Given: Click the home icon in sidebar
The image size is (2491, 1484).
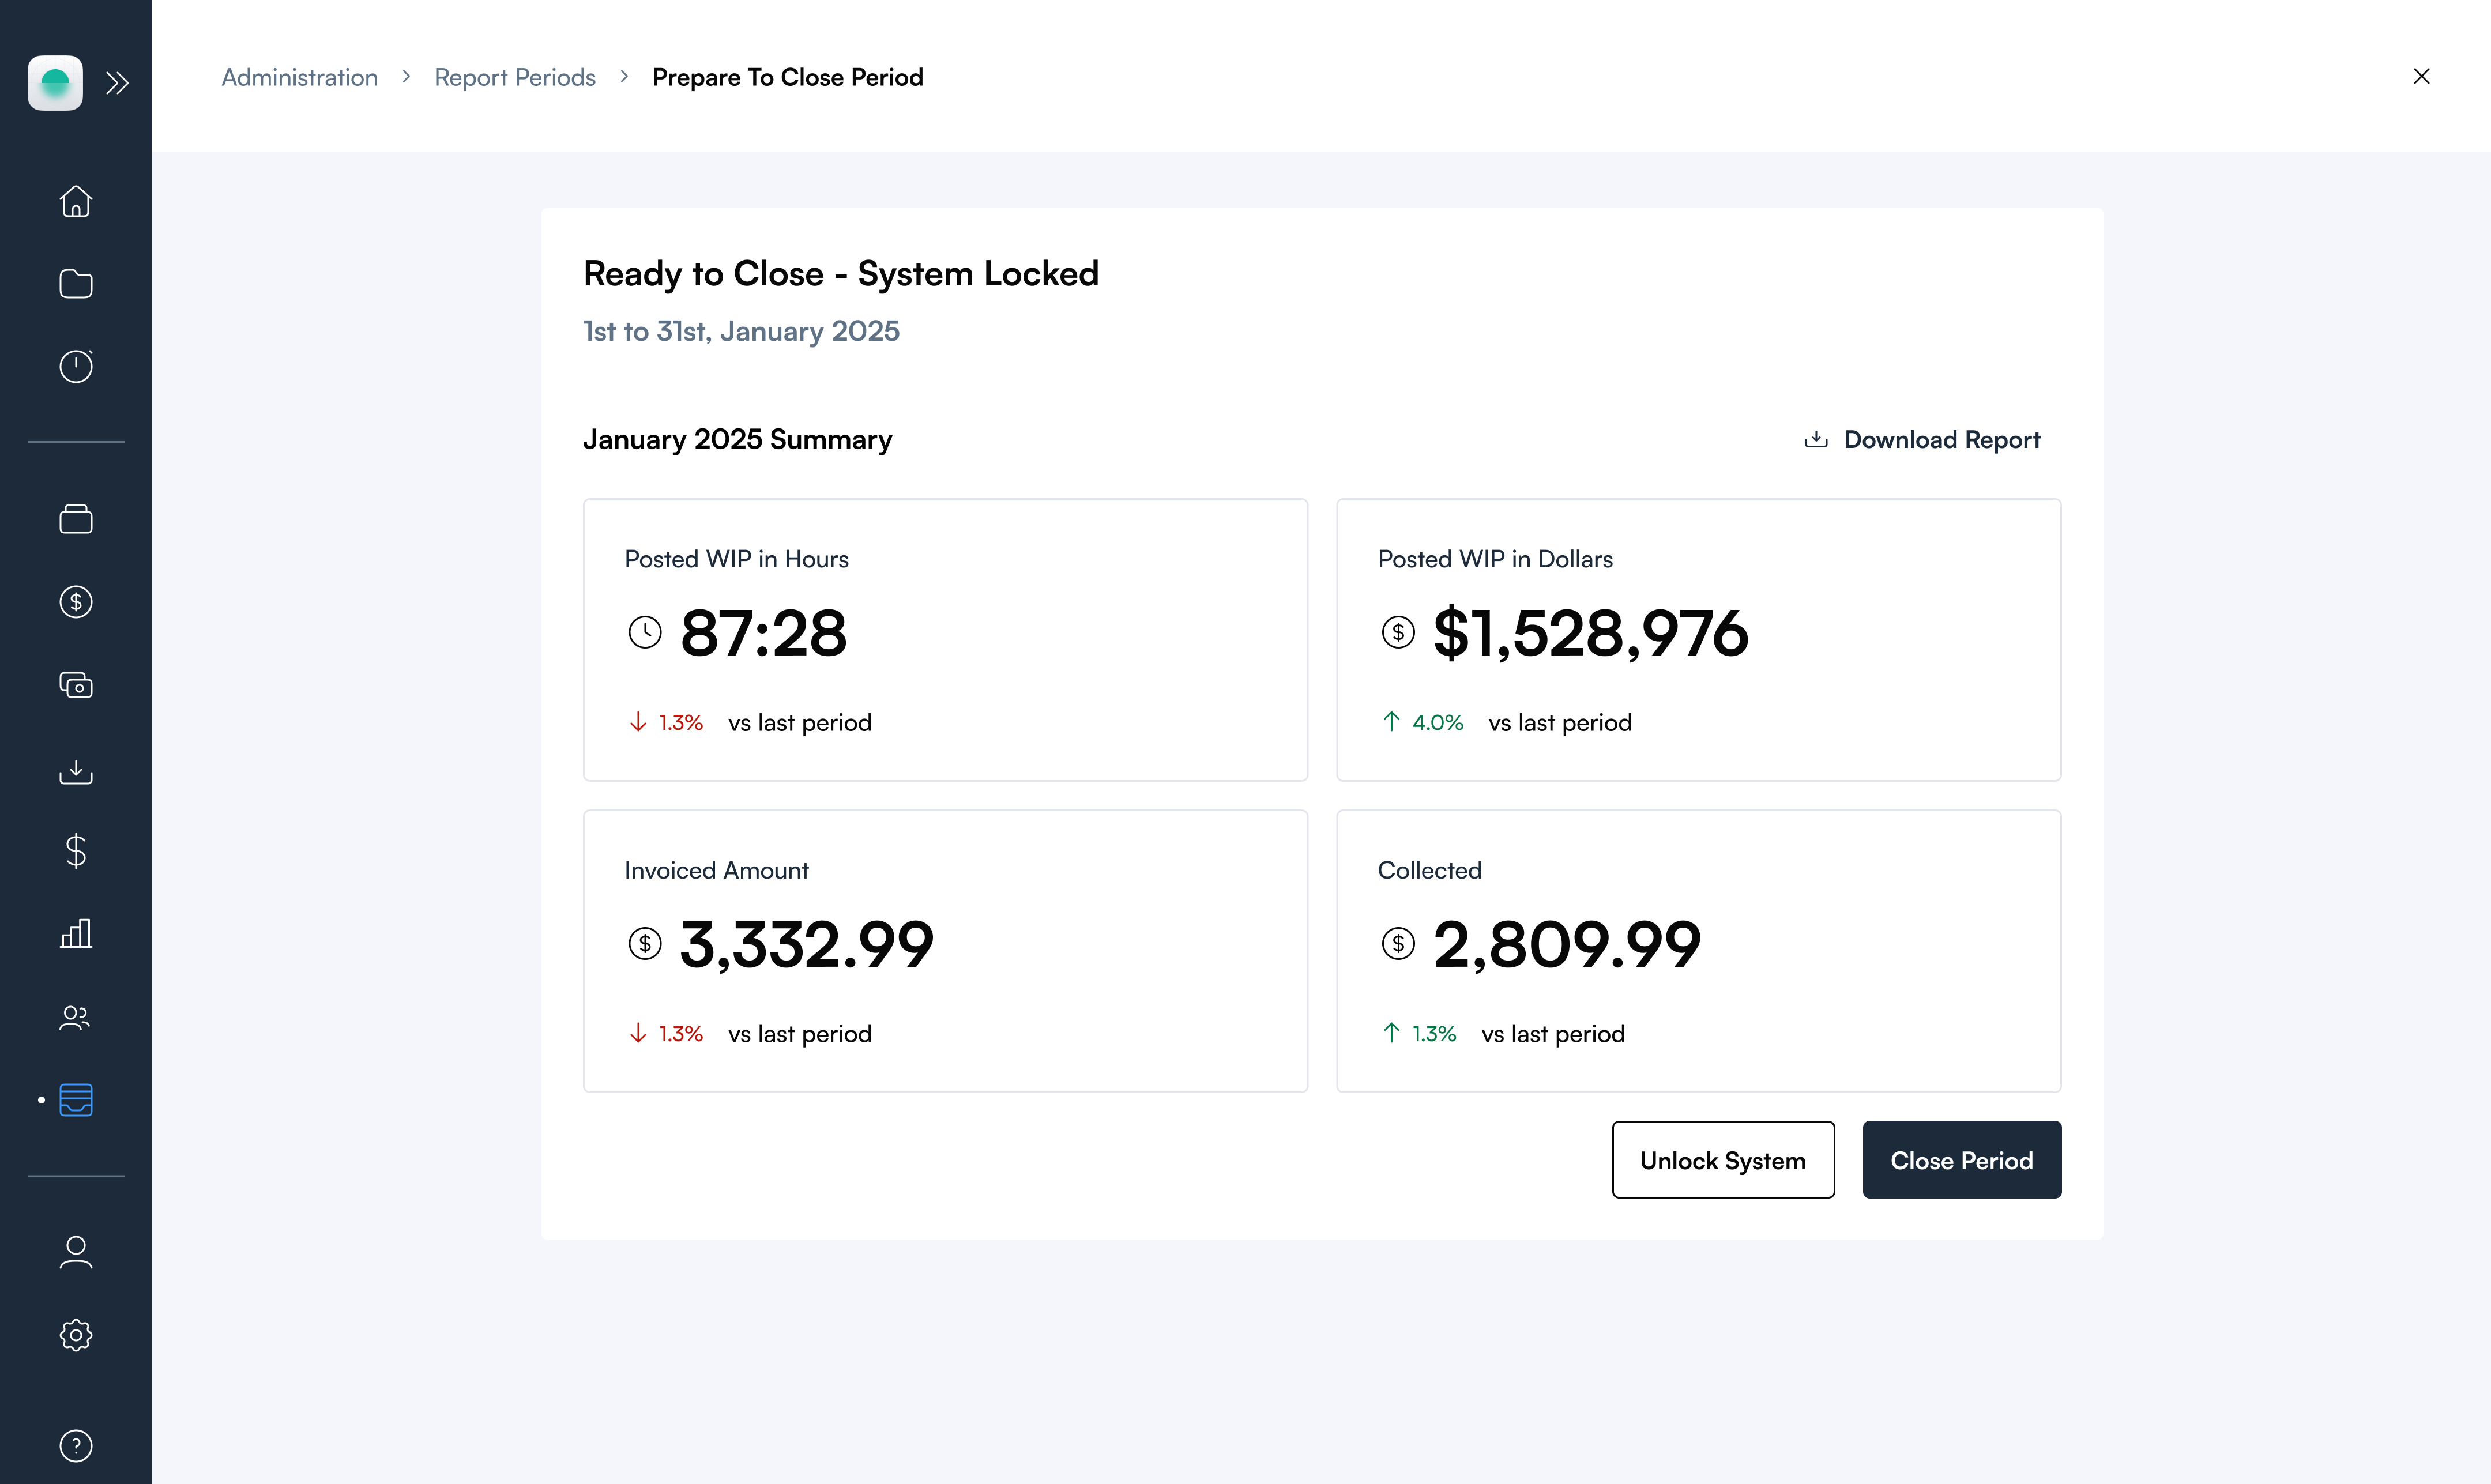Looking at the screenshot, I should (x=76, y=201).
